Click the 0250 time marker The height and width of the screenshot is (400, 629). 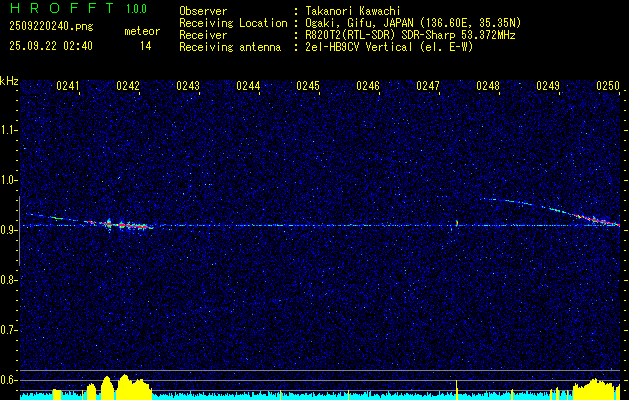pos(608,86)
